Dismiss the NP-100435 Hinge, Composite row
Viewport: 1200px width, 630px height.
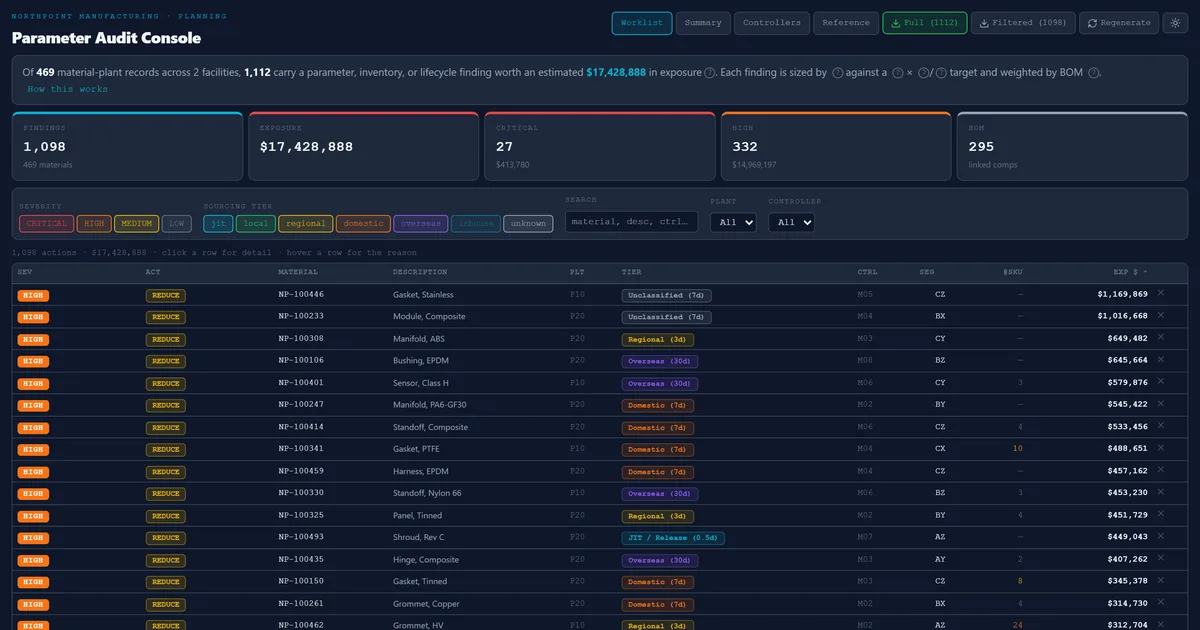click(1161, 558)
